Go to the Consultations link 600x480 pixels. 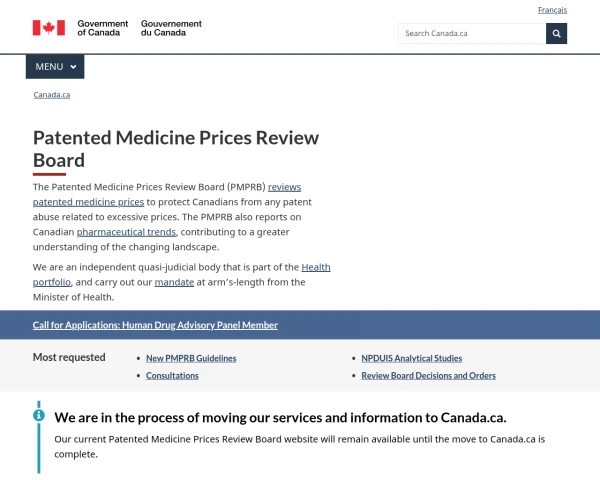pyautogui.click(x=172, y=376)
